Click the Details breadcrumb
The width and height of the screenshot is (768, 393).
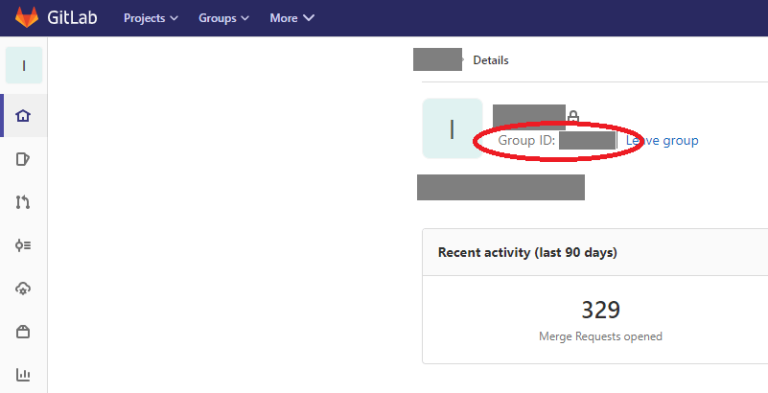tap(491, 60)
